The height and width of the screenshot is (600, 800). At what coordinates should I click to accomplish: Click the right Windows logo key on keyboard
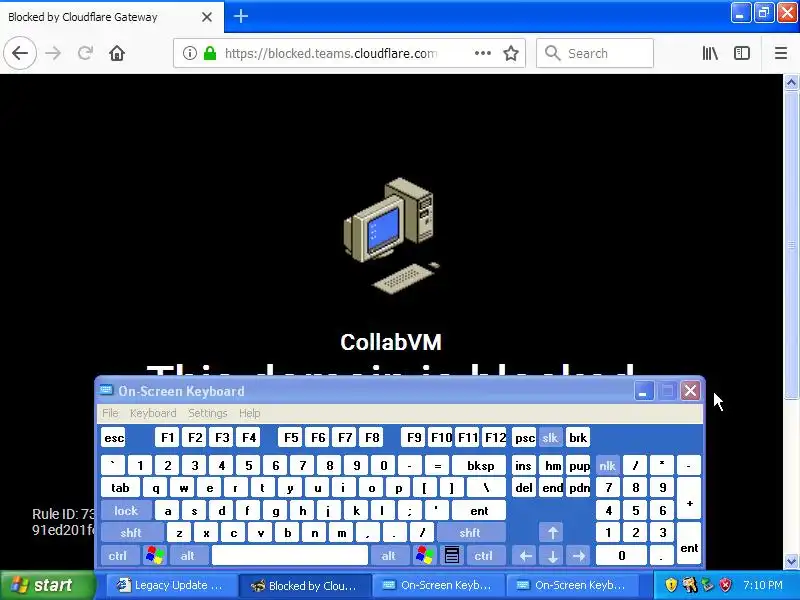click(425, 556)
